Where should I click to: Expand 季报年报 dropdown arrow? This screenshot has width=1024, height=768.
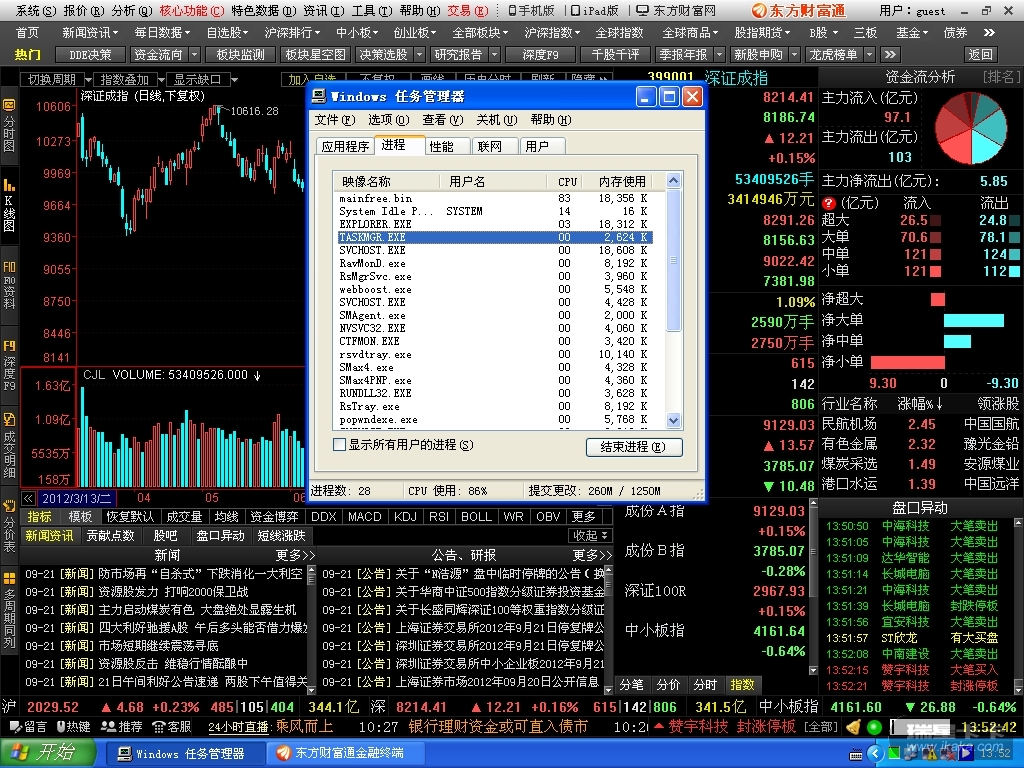coord(720,55)
